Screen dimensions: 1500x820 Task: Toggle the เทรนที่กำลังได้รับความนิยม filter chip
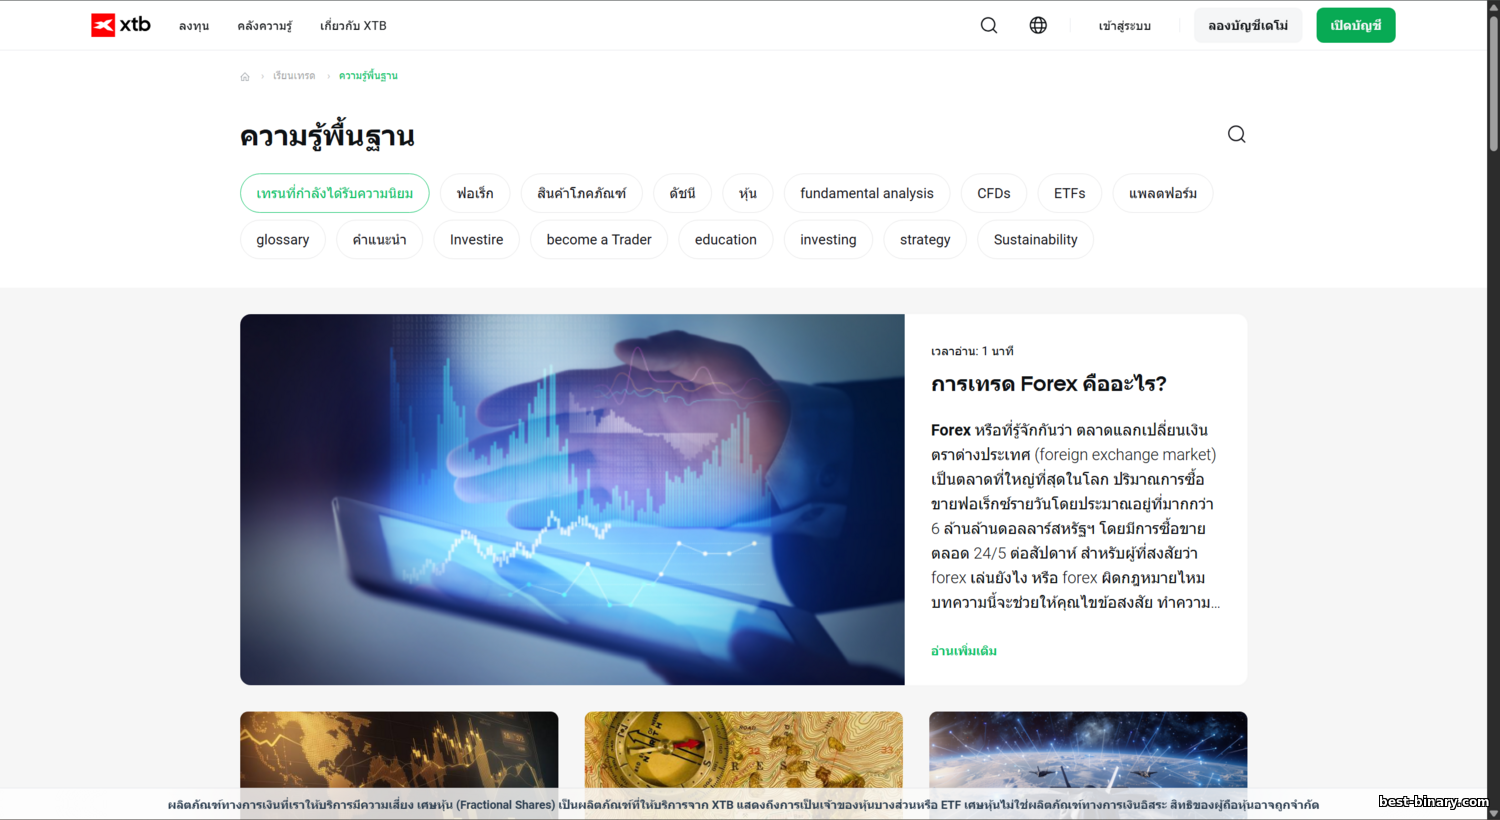(x=335, y=193)
